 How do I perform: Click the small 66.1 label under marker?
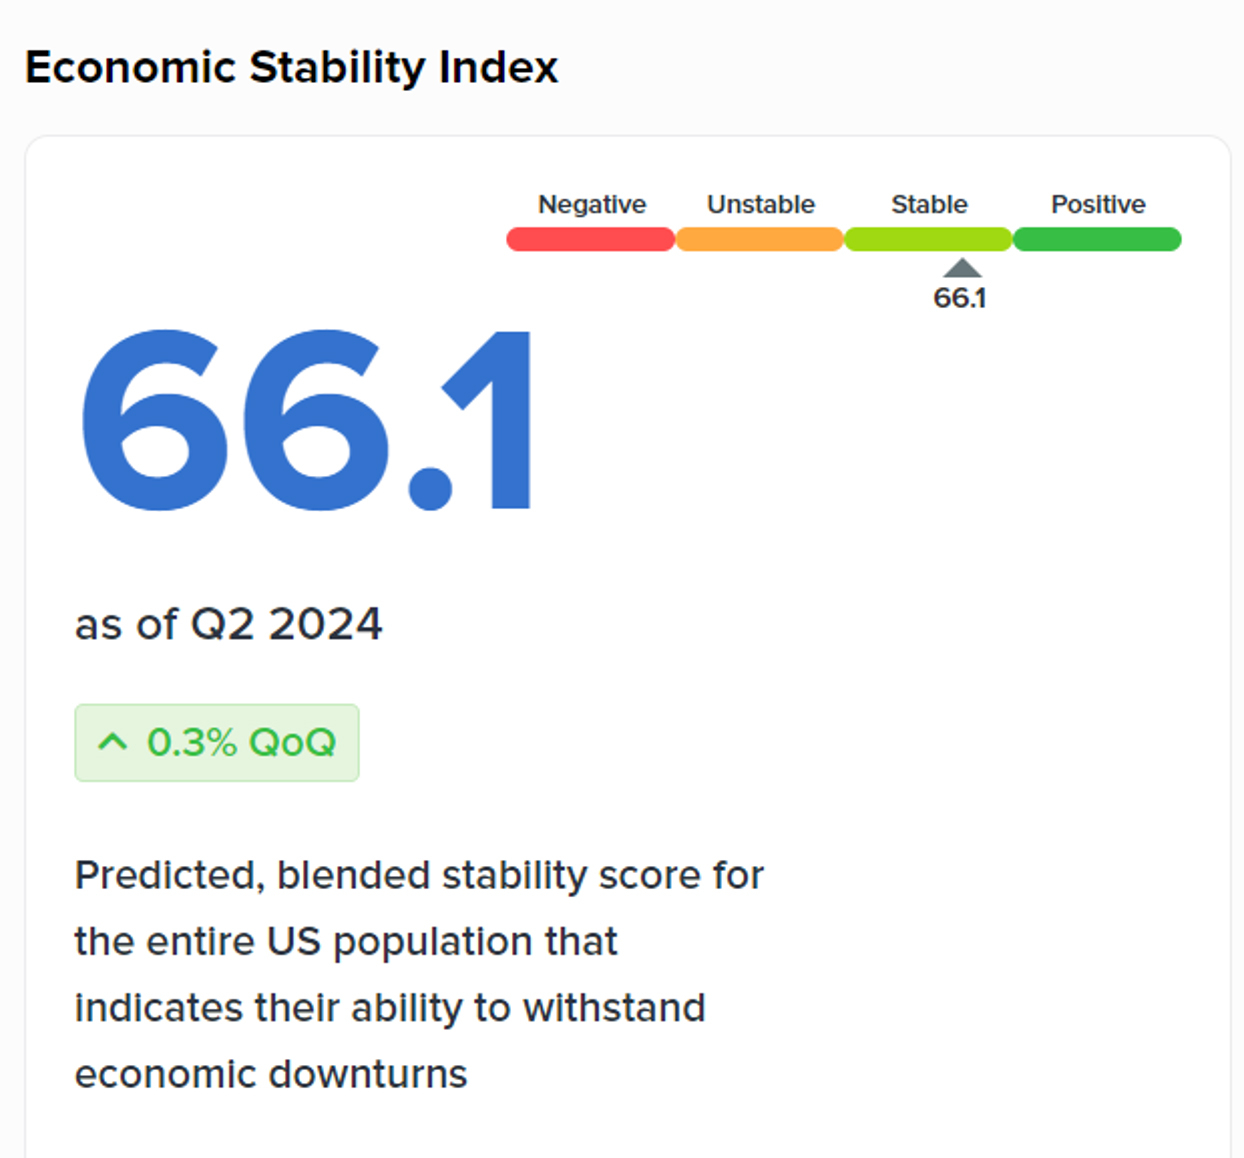960,298
